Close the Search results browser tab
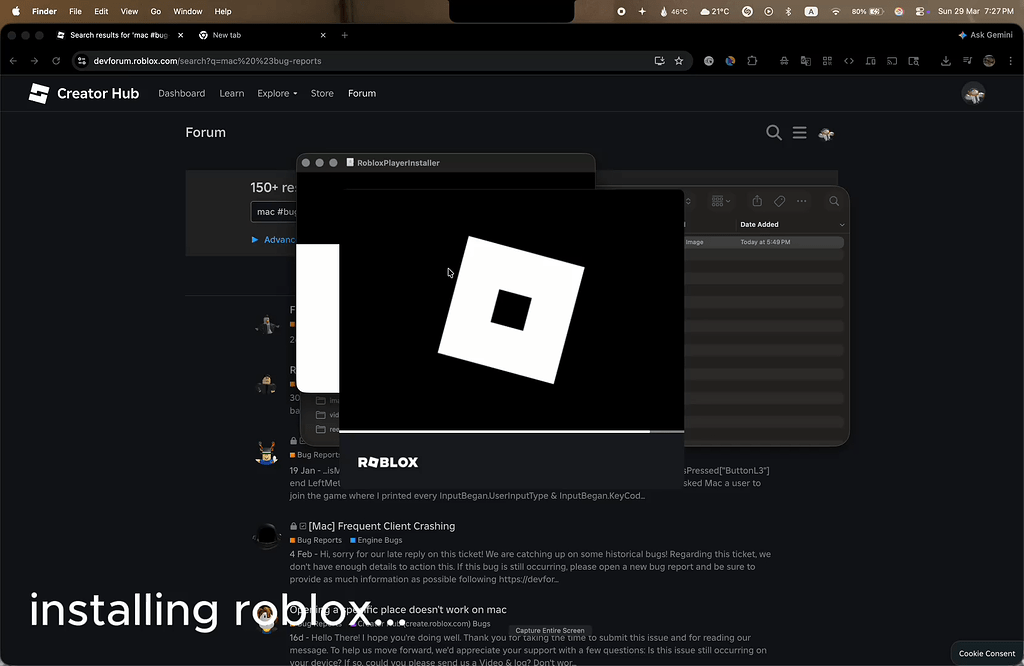This screenshot has width=1024, height=666. pos(181,35)
